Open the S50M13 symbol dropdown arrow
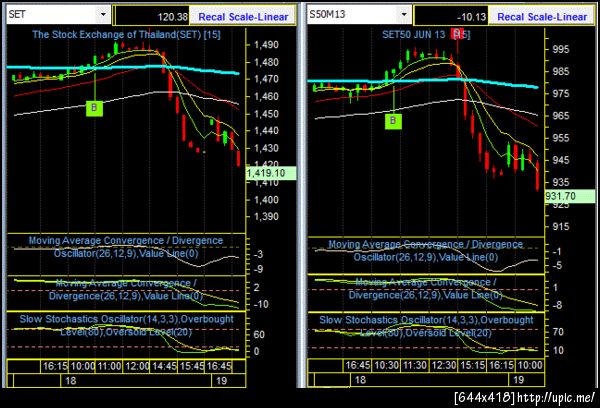The width and height of the screenshot is (600, 408). 404,15
